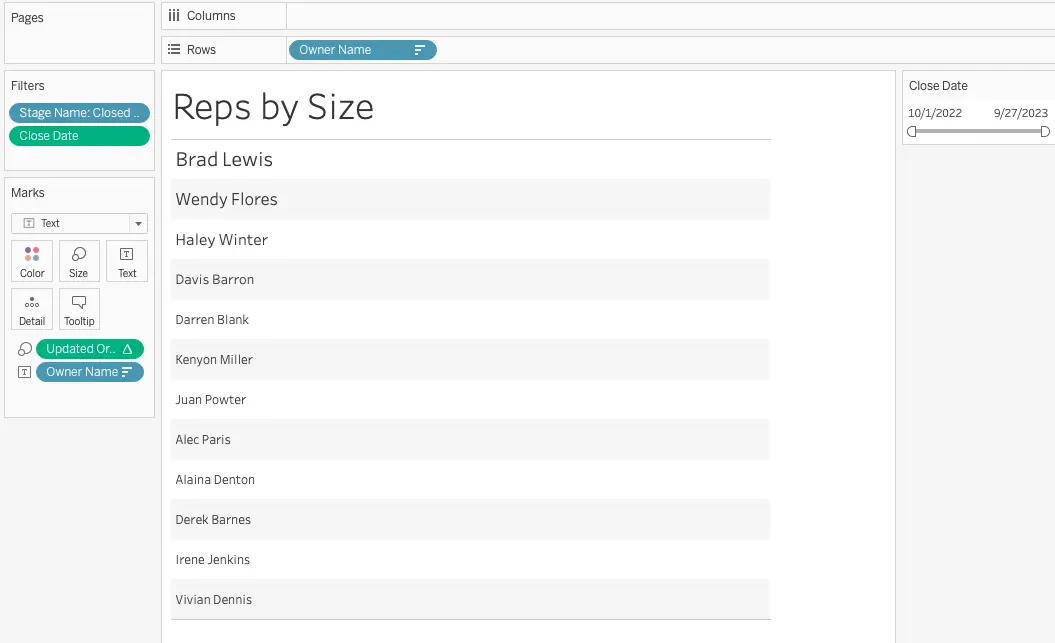Select the Text button in the Marks card

point(126,261)
